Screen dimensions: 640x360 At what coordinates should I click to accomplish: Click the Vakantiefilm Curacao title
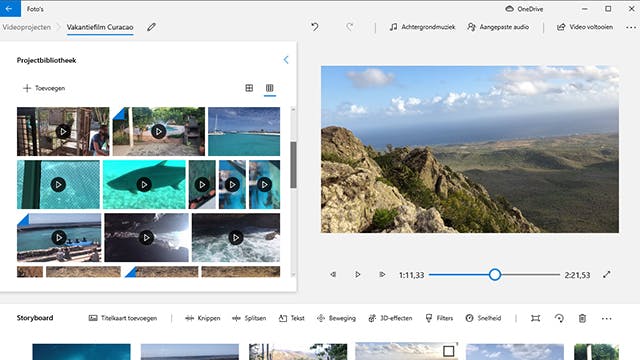pyautogui.click(x=100, y=27)
